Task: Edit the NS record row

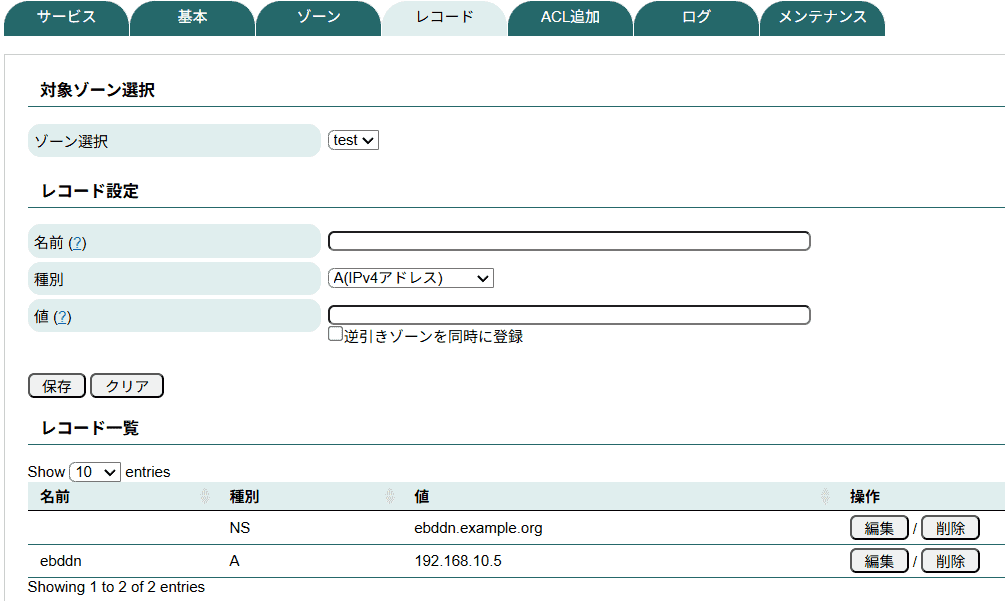Action: [x=878, y=528]
